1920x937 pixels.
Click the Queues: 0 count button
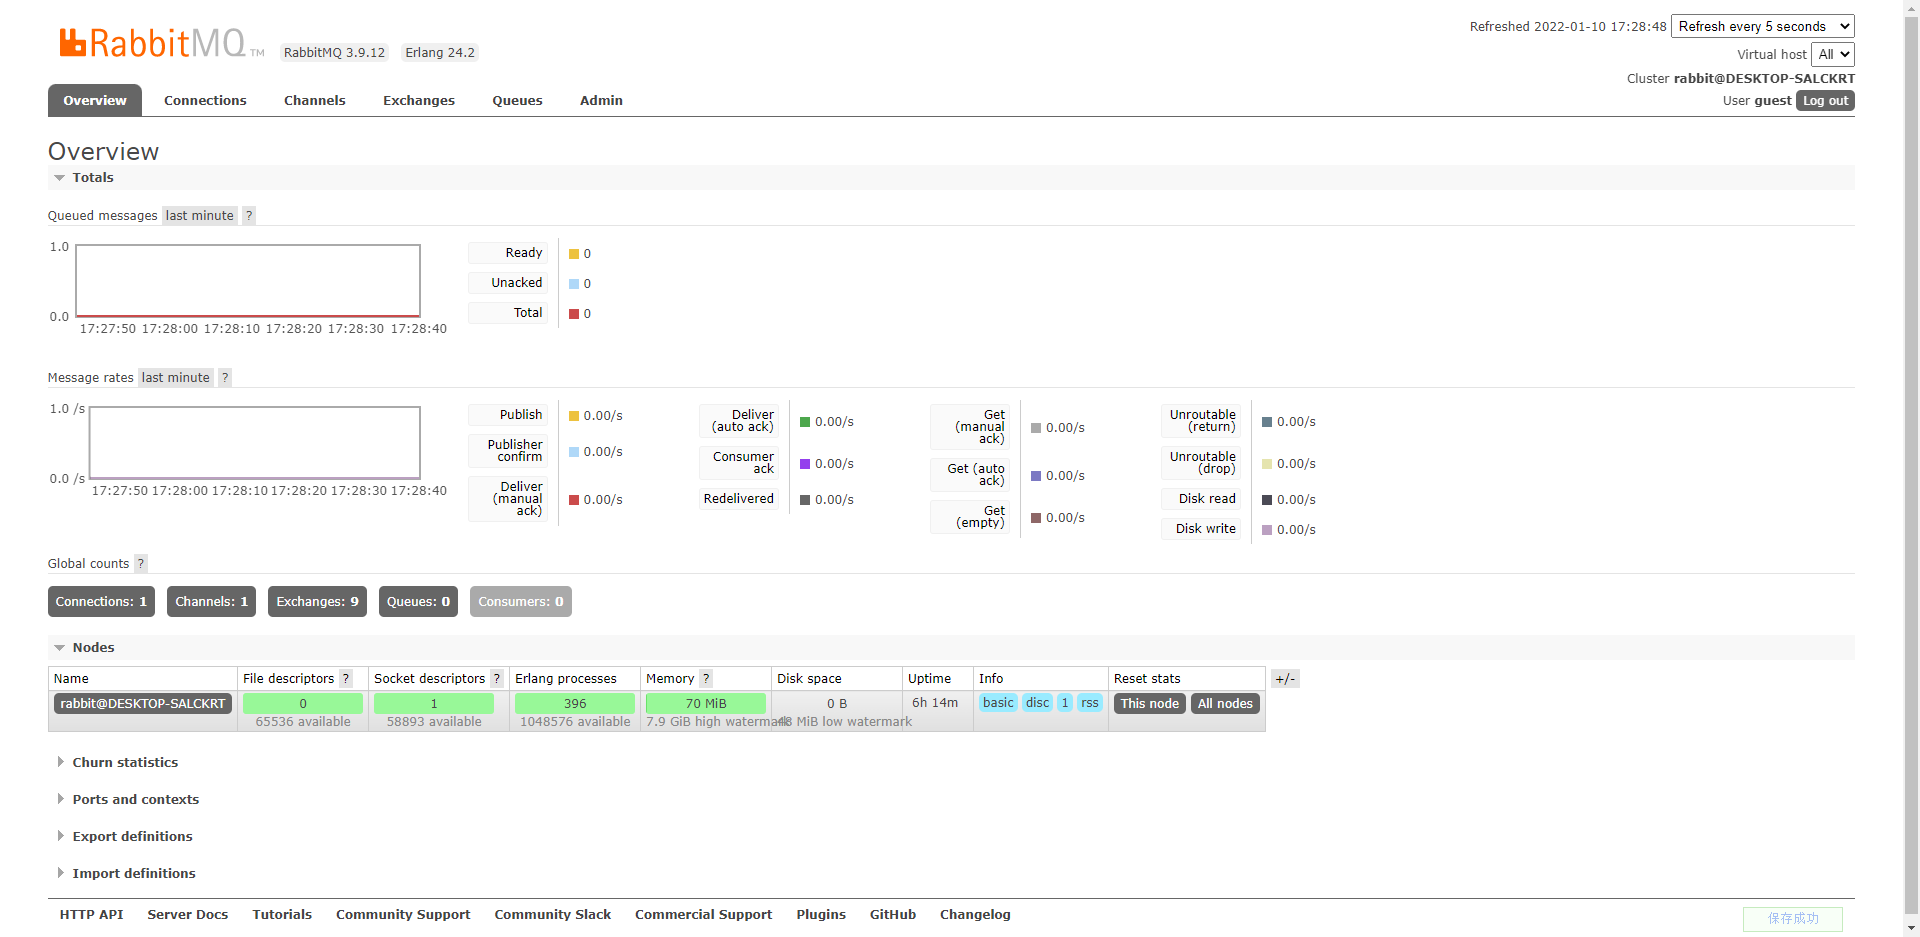click(418, 601)
